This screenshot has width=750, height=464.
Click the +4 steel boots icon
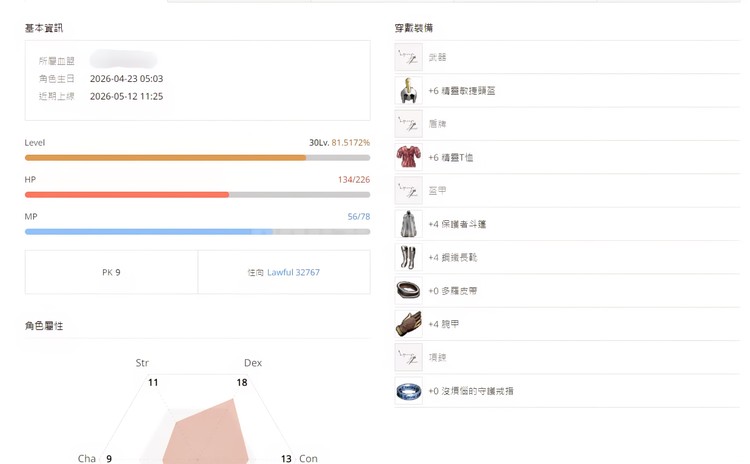pos(408,257)
